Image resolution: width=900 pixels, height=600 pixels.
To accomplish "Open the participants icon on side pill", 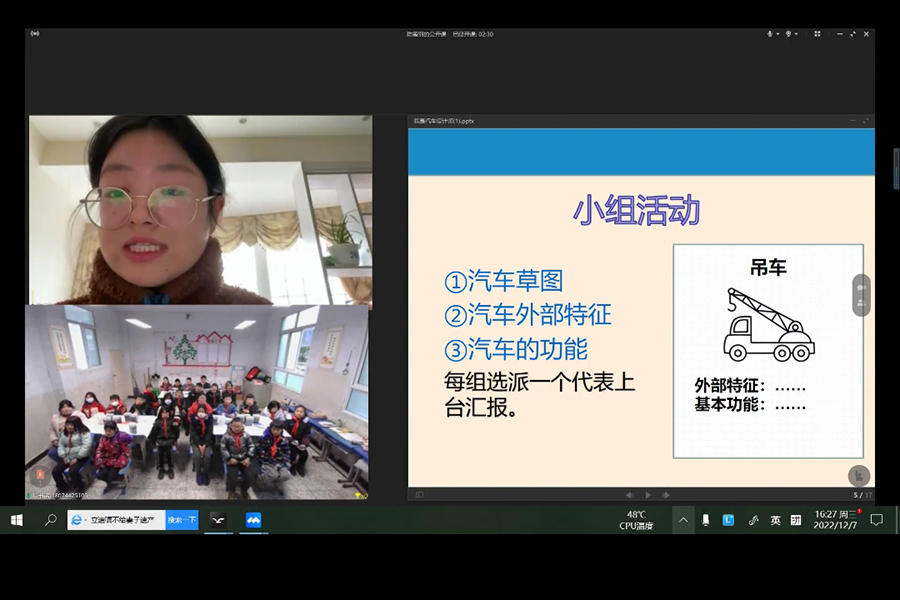I will [861, 304].
